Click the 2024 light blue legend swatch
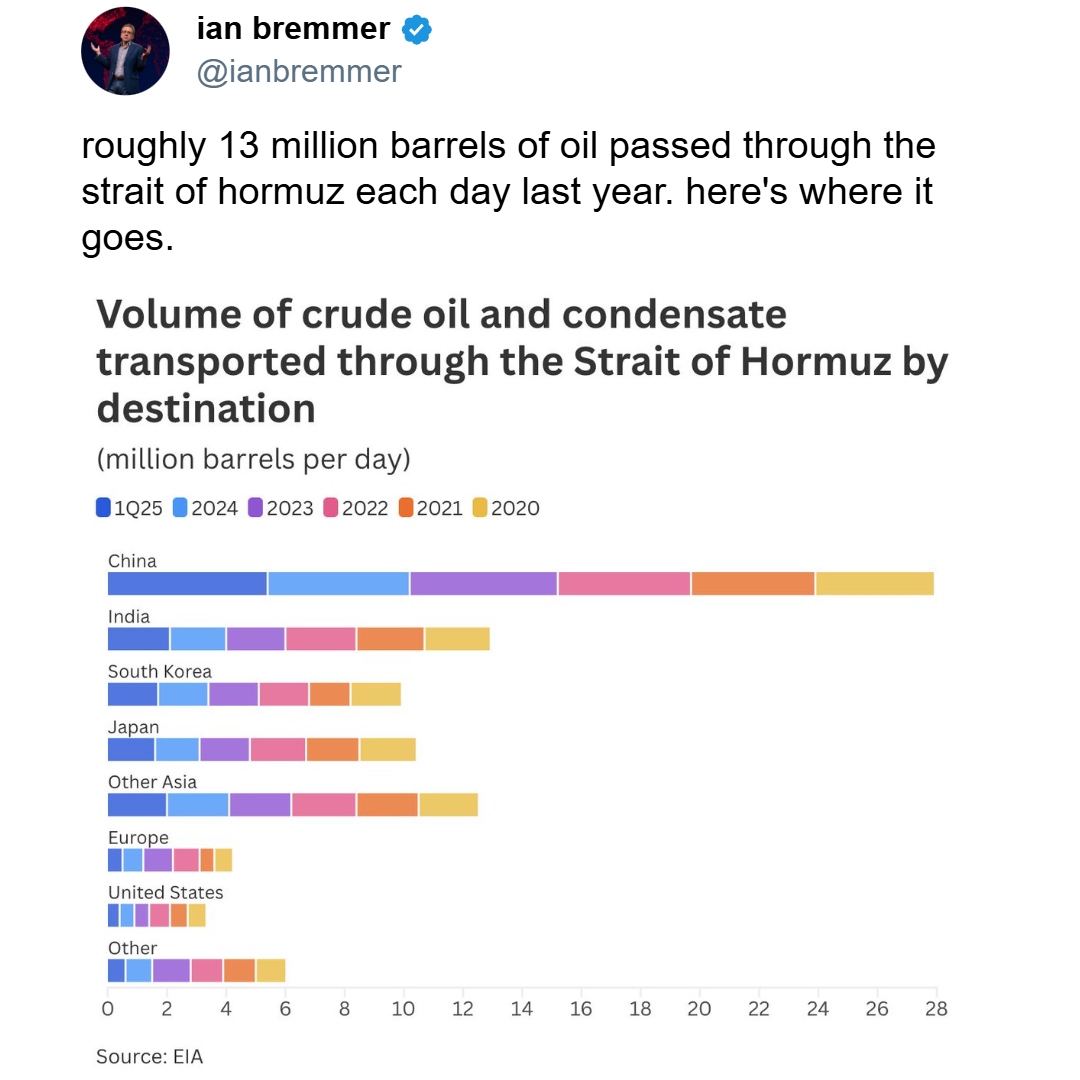The height and width of the screenshot is (1080, 1080). click(181, 508)
